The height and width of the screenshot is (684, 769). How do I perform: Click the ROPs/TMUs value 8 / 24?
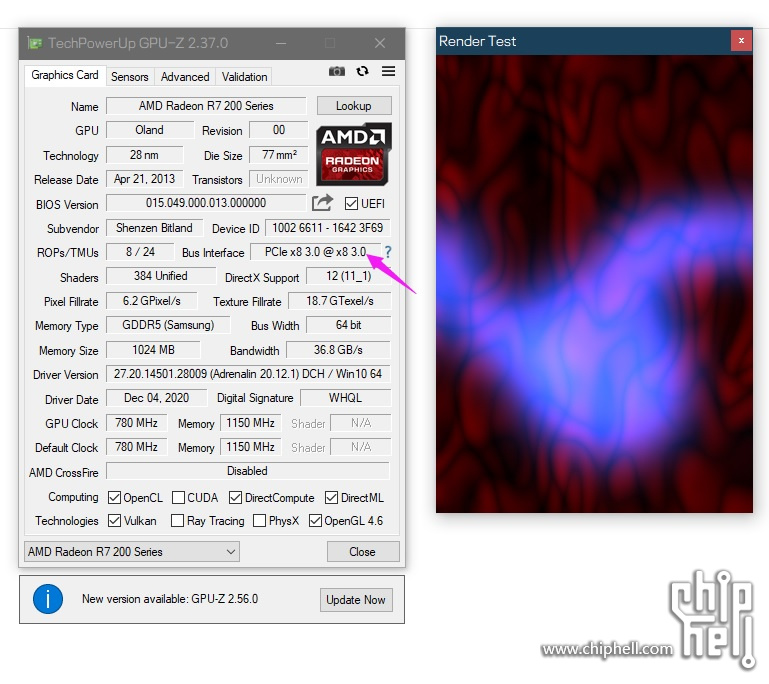[x=140, y=252]
